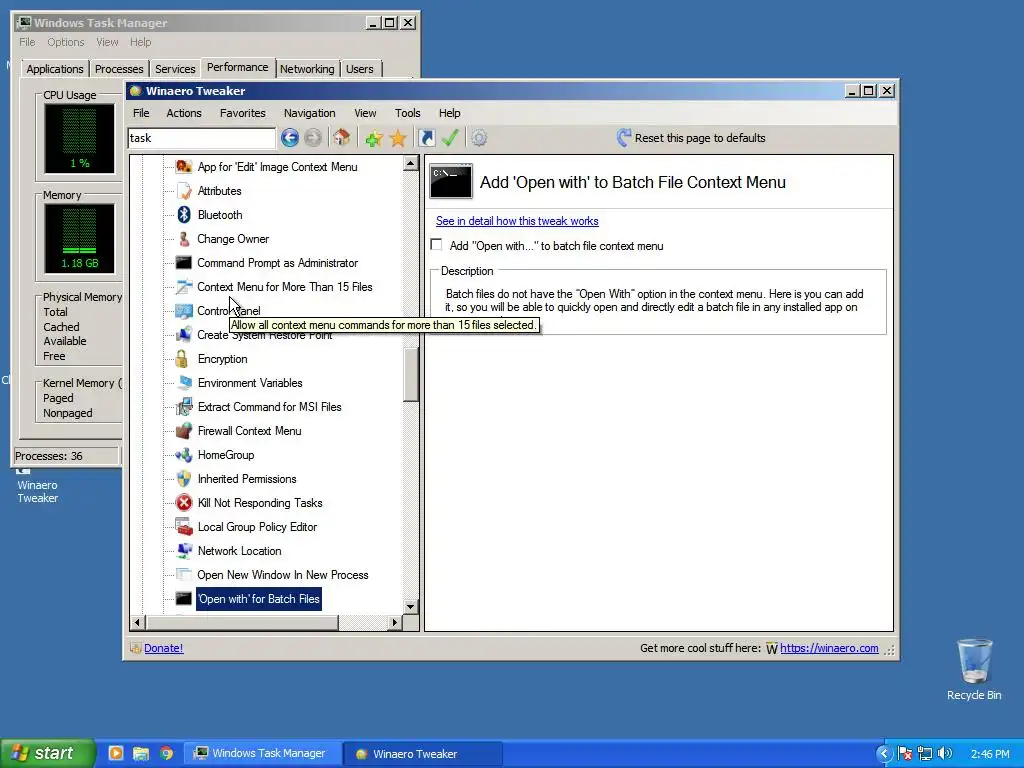Screen dimensions: 1024x768
Task: Open the Navigation menu
Action: point(310,113)
